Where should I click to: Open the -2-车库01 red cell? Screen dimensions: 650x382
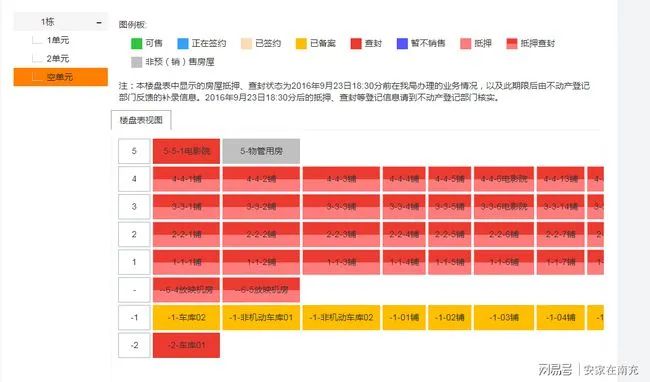pos(186,345)
